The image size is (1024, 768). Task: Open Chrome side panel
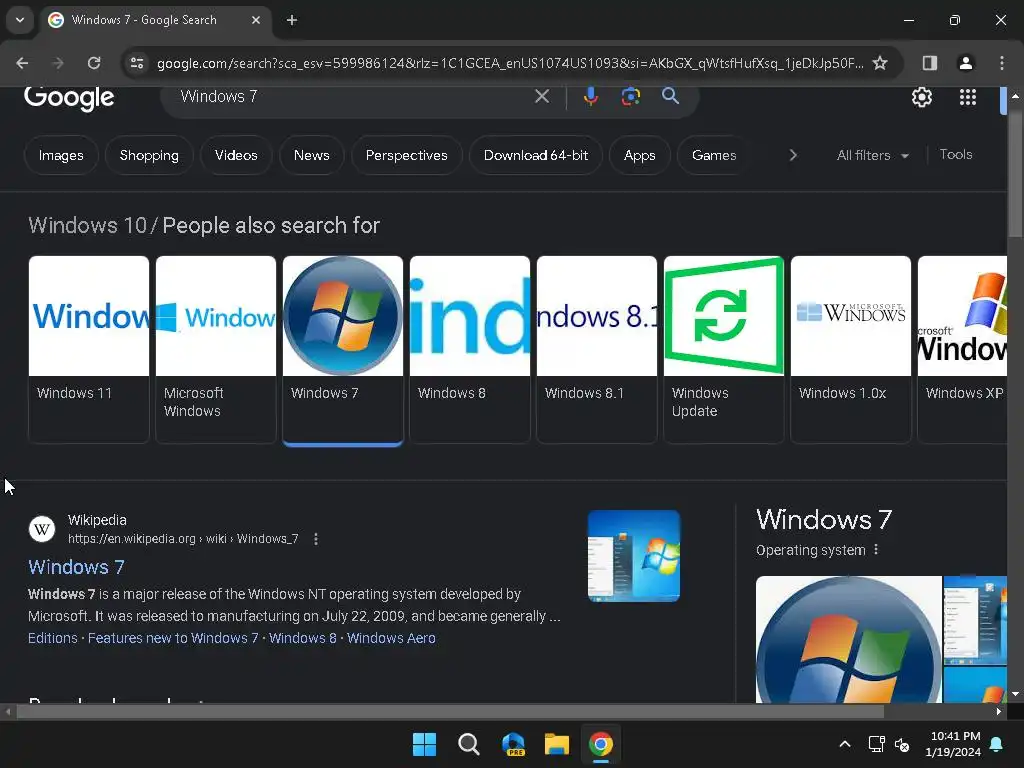click(929, 63)
